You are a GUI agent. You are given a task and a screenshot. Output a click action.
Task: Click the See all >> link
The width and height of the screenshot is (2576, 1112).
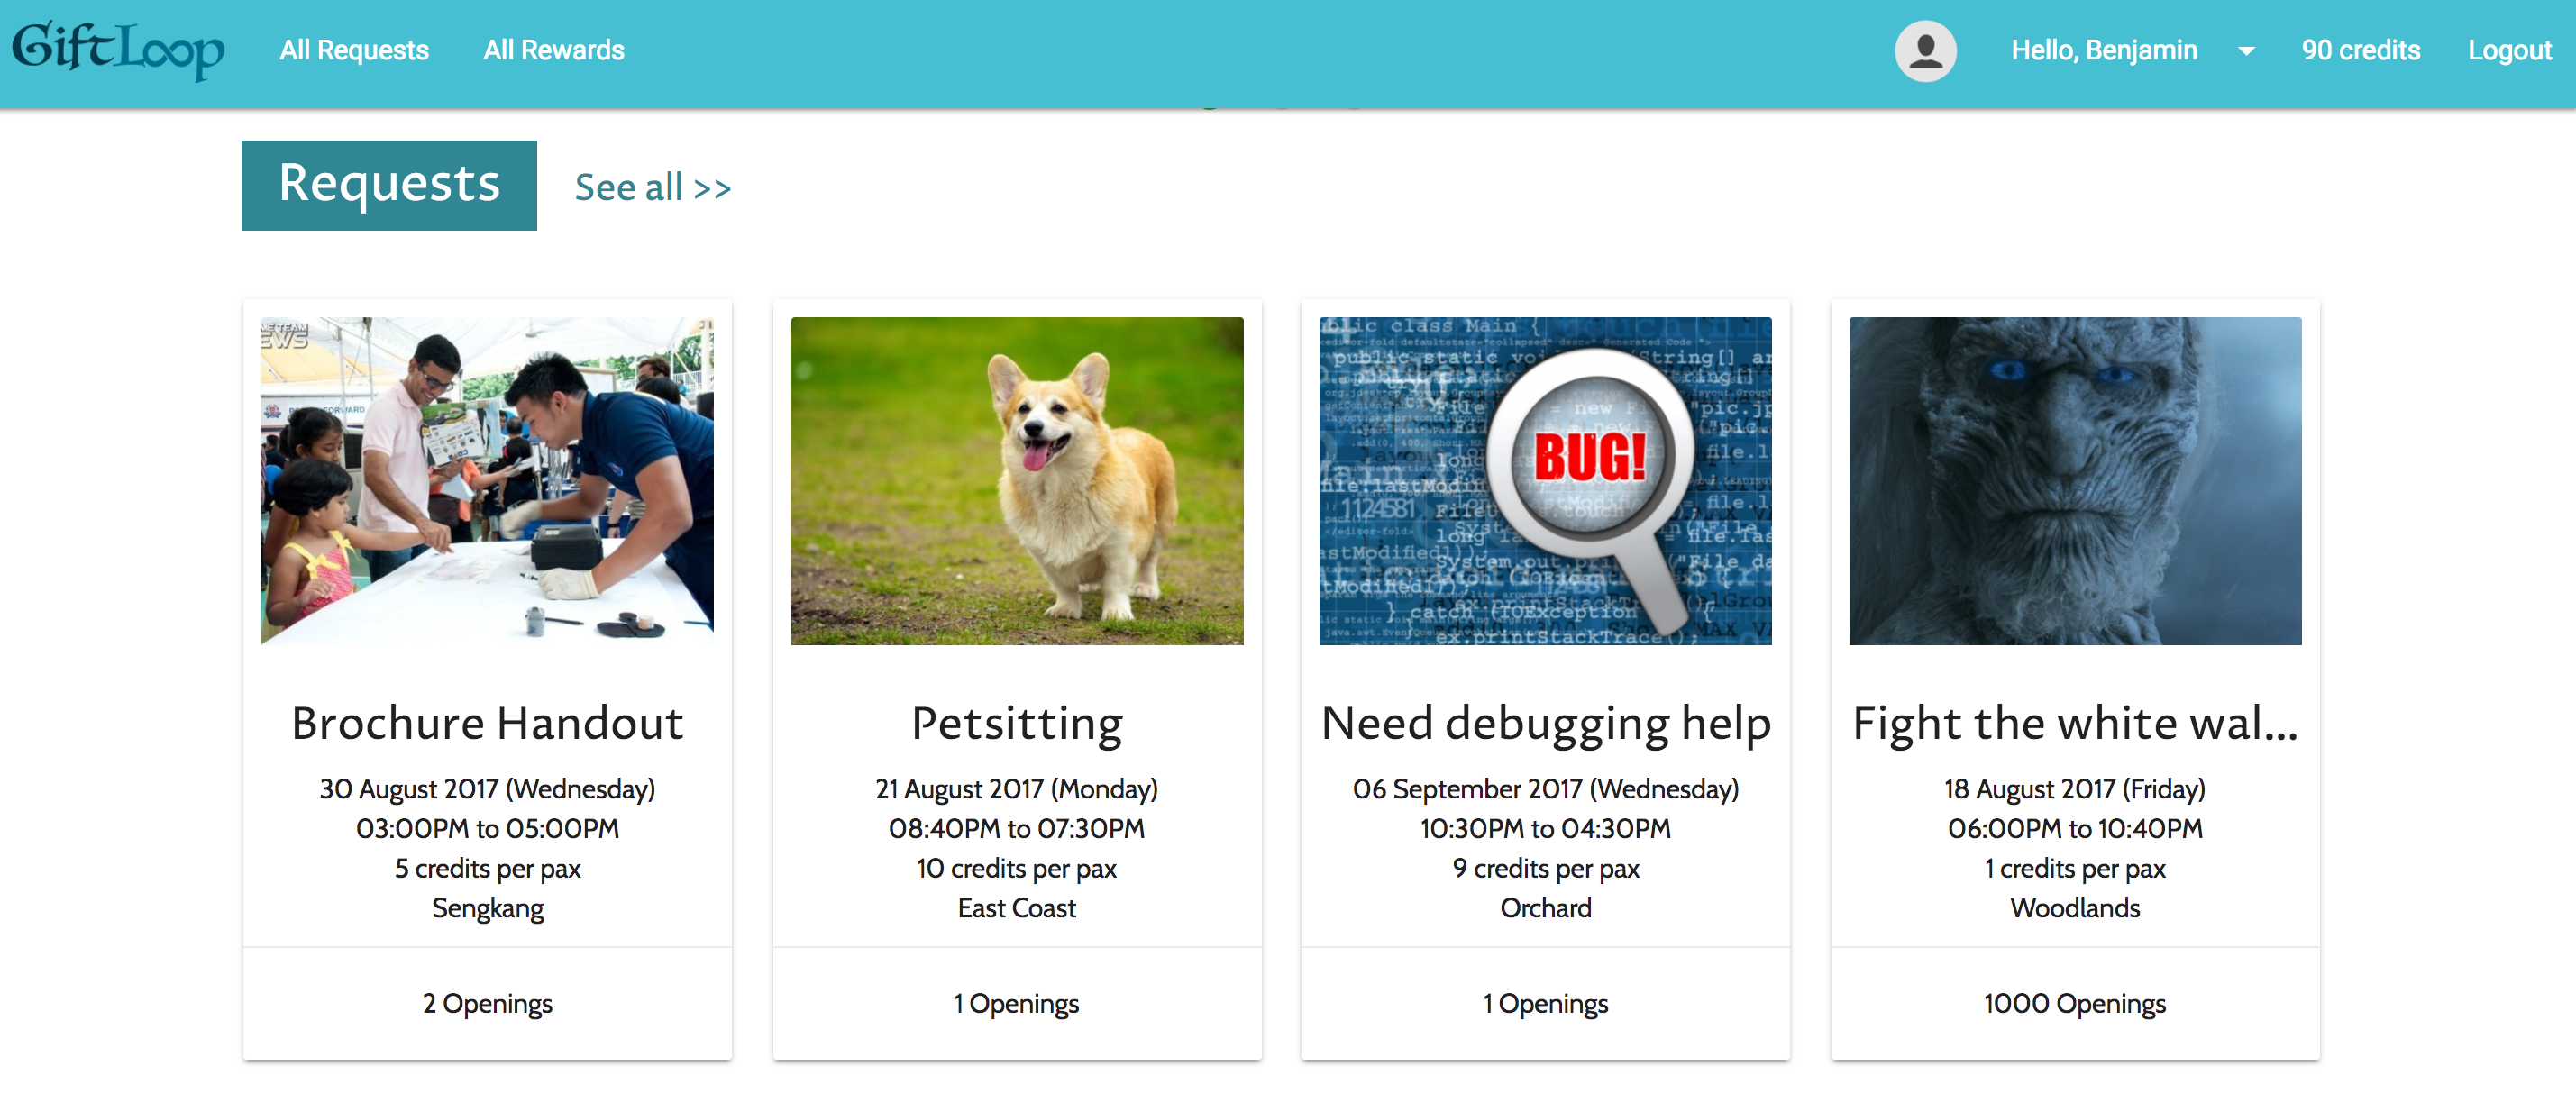tap(652, 187)
